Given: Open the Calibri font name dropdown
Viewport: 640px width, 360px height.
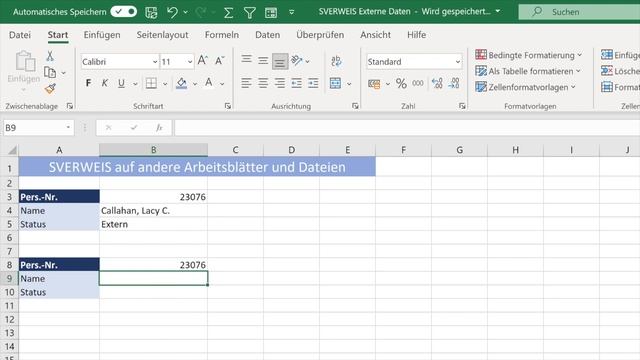Looking at the screenshot, I should coord(155,62).
